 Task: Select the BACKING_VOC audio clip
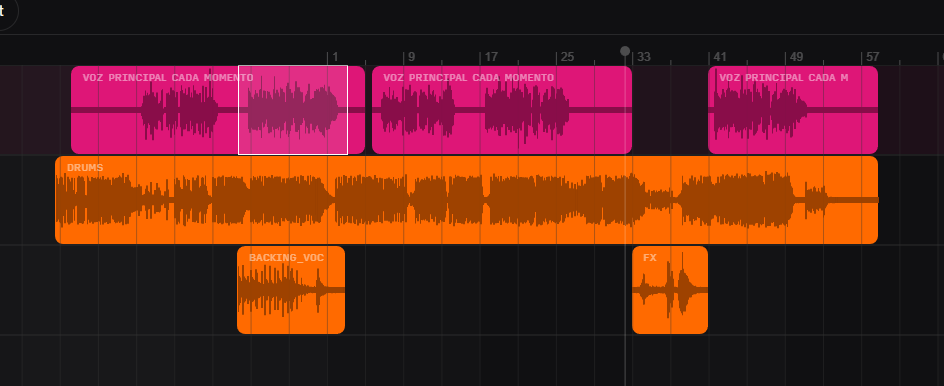pyautogui.click(x=291, y=290)
